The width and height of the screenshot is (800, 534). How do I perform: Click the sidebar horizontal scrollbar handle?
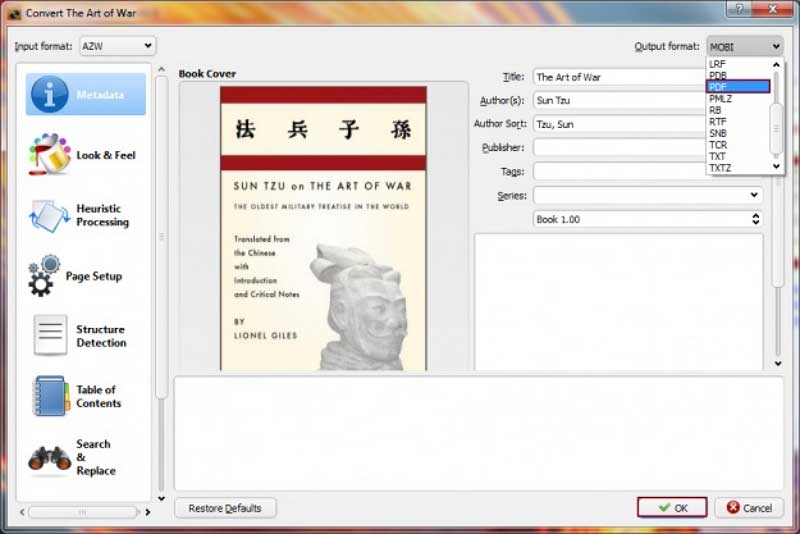coord(83,512)
